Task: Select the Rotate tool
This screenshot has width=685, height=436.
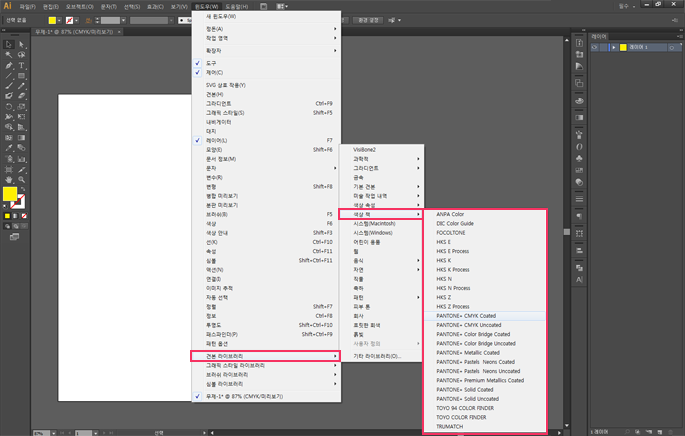Action: tap(8, 107)
